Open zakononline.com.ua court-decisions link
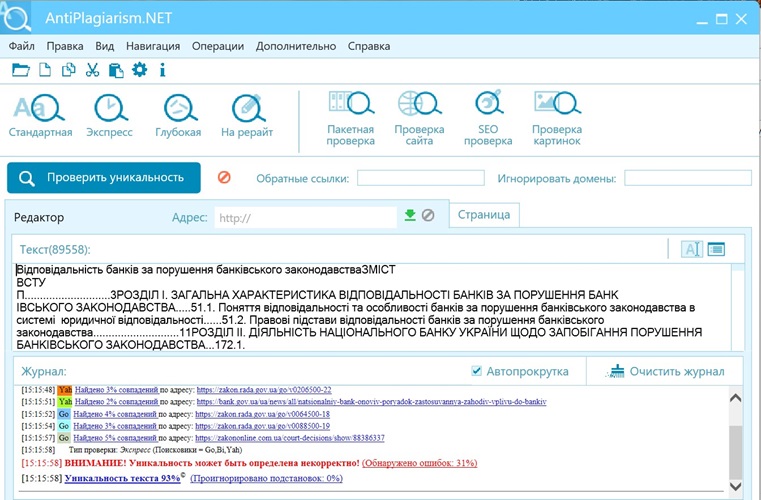 pos(290,438)
